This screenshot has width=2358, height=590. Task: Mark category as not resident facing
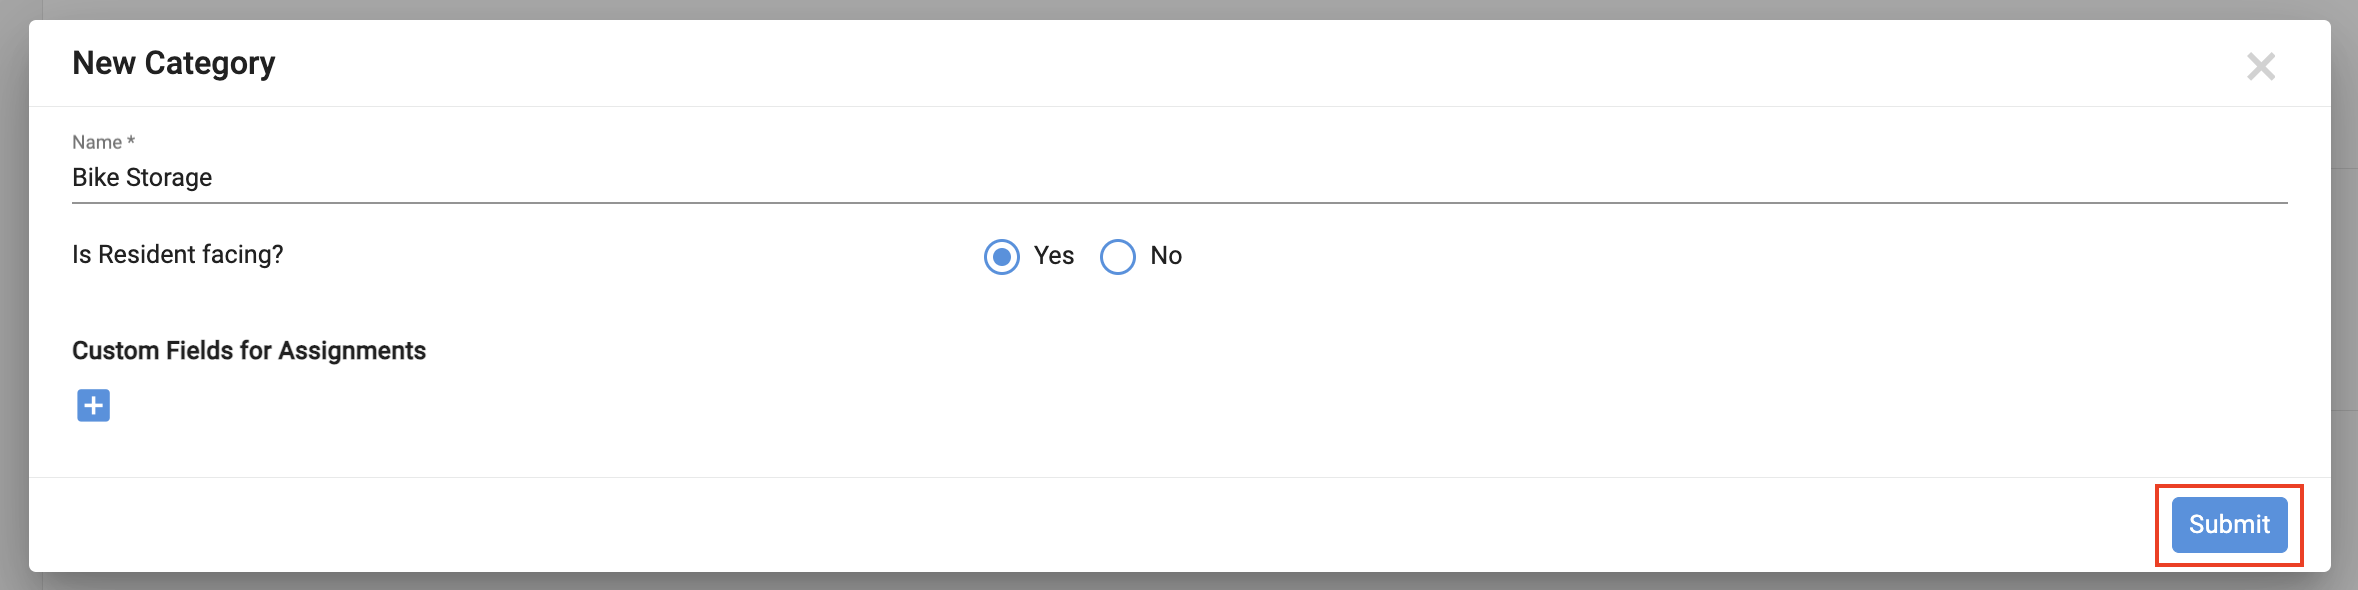[1117, 257]
